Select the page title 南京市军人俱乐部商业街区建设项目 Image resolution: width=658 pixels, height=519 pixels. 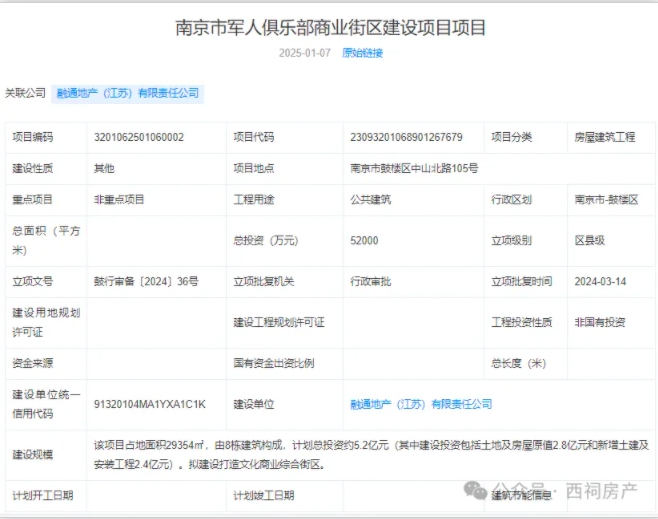(x=329, y=27)
